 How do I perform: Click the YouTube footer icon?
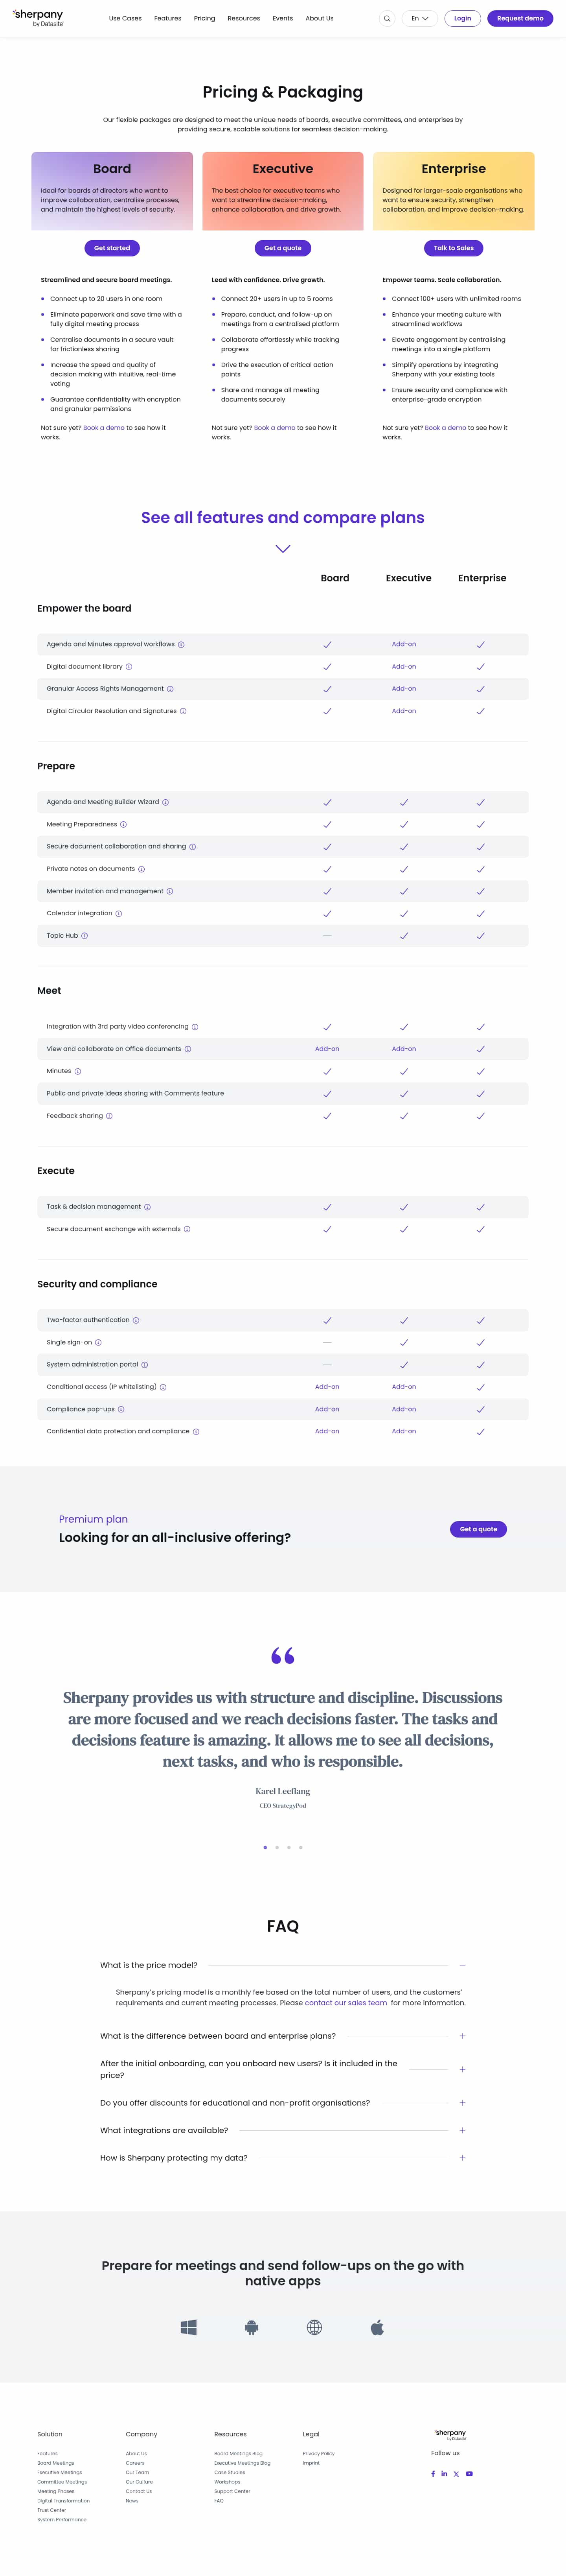click(469, 2473)
